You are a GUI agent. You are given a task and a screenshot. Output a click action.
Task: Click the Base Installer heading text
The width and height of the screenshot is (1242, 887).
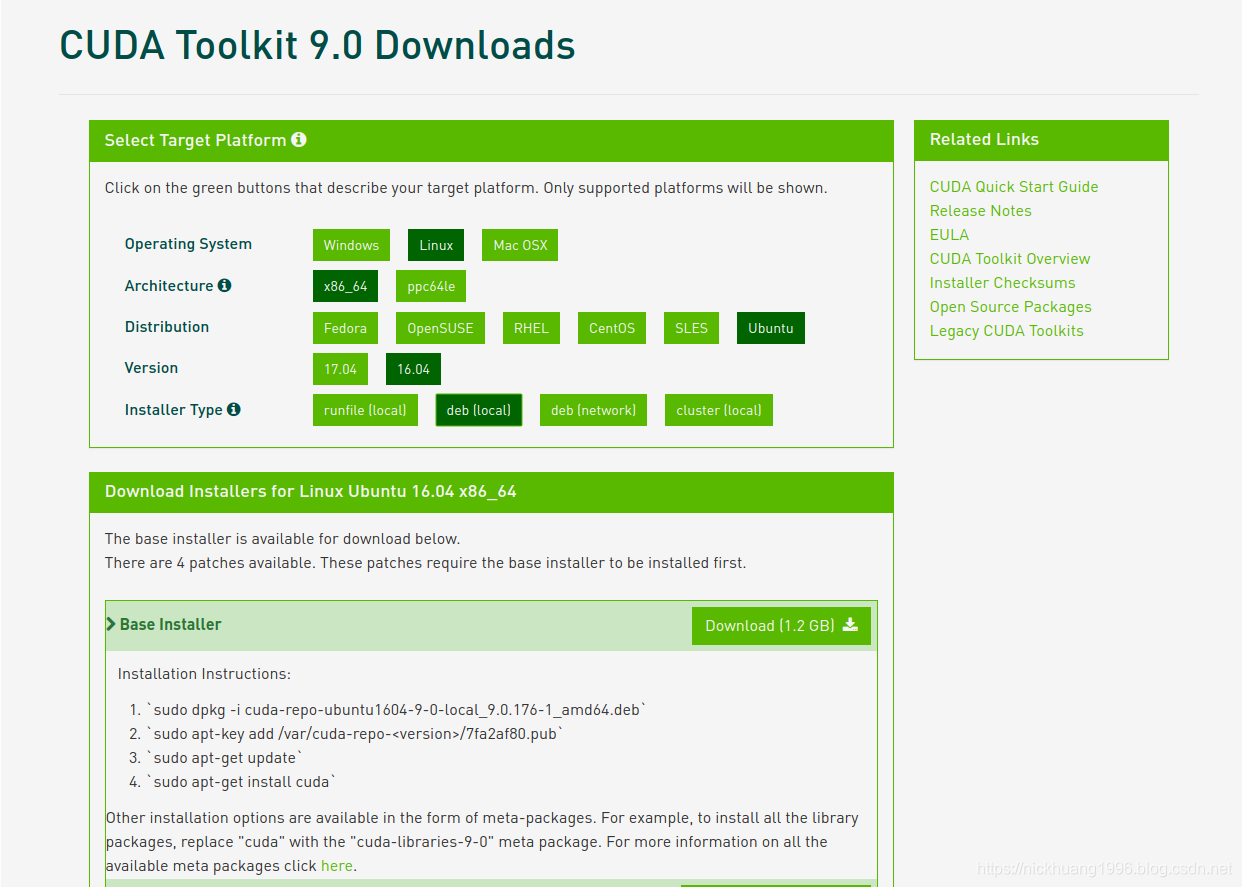171,624
